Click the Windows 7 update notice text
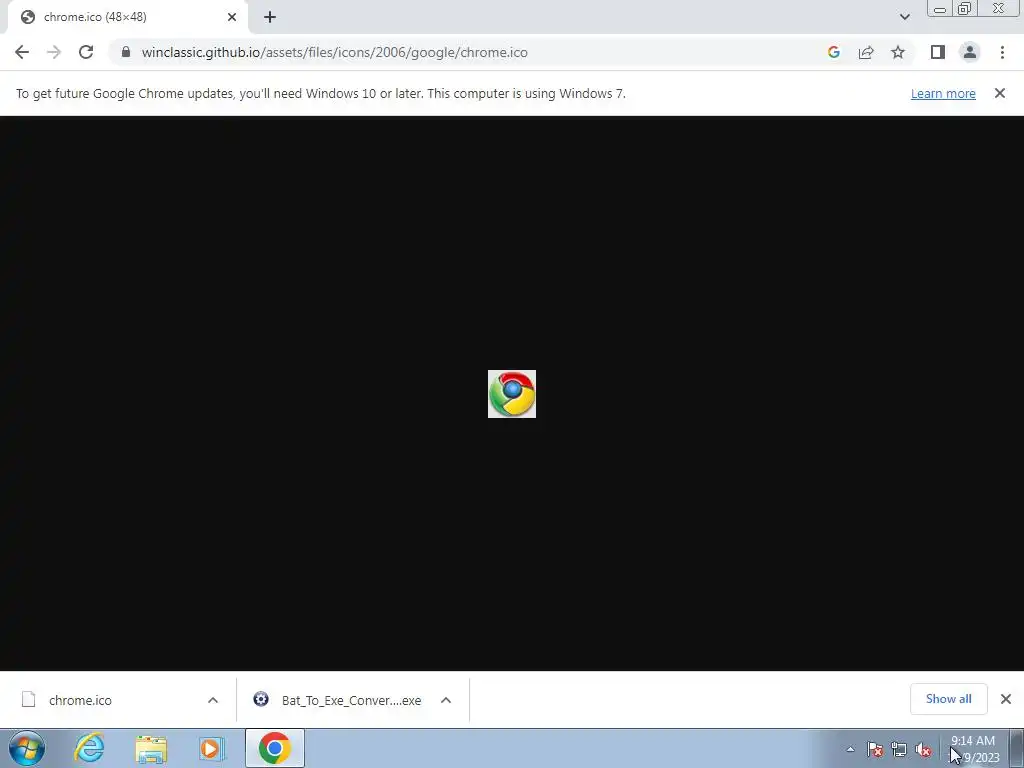 pyautogui.click(x=321, y=93)
